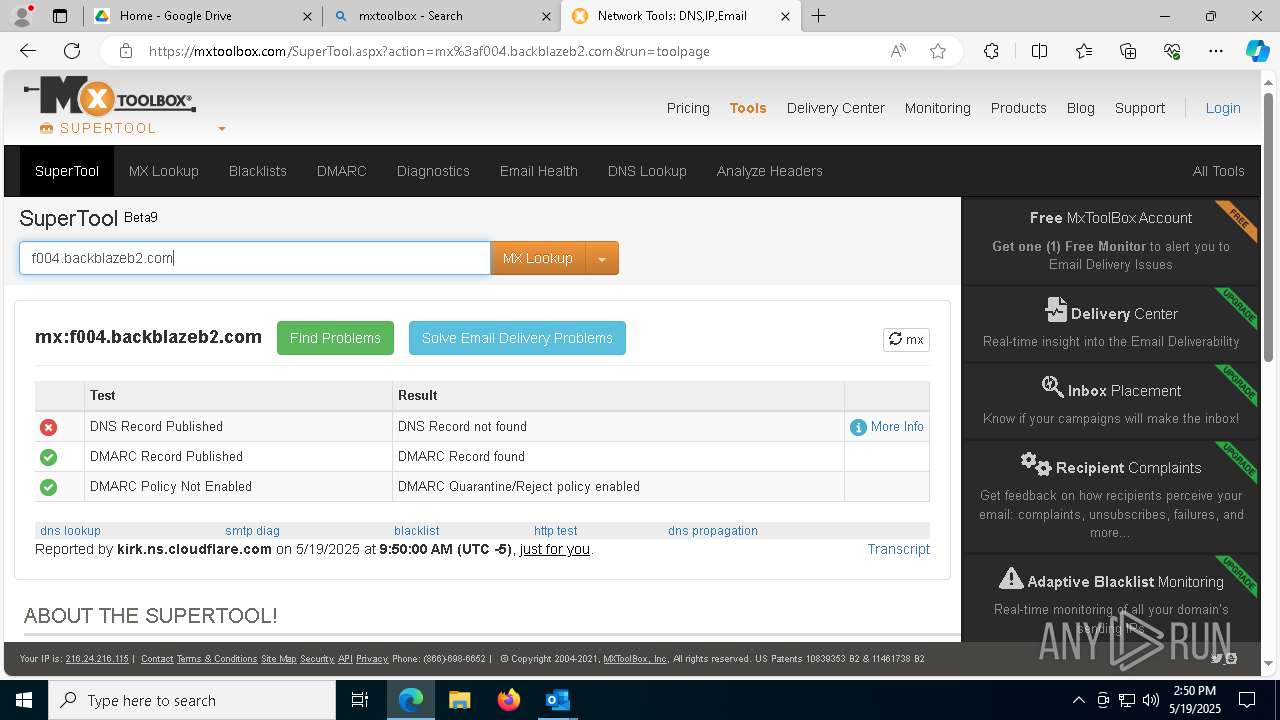Open the Collections icon
The height and width of the screenshot is (720, 1280).
[x=1128, y=51]
